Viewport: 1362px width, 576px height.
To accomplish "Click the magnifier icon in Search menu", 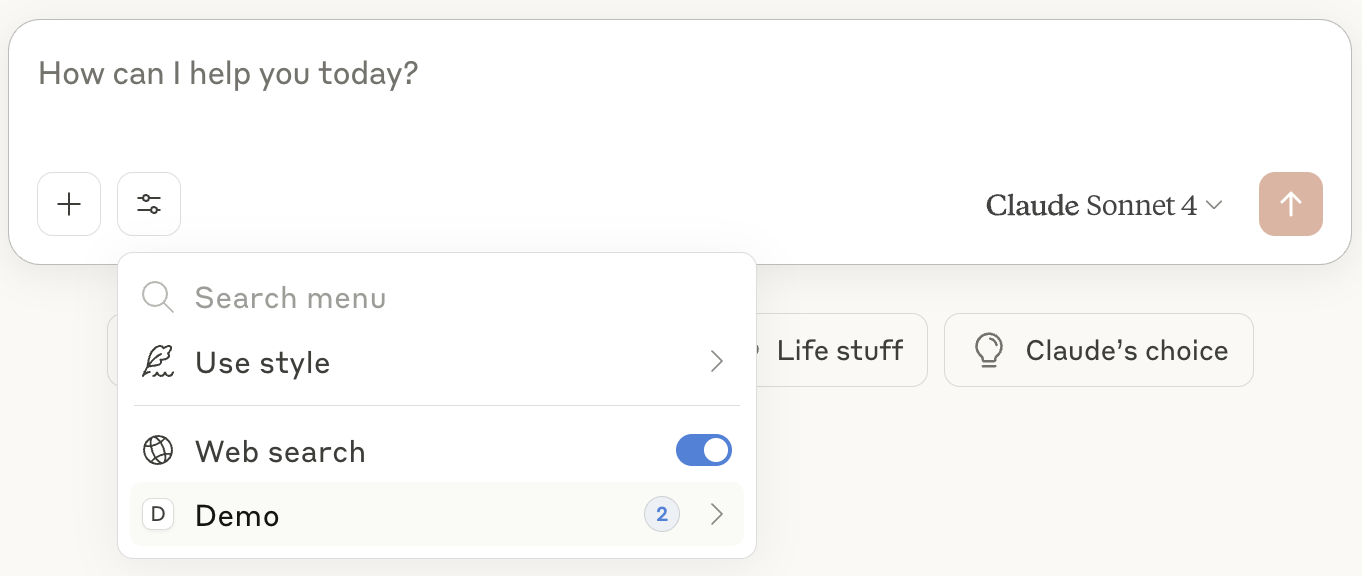I will [158, 297].
